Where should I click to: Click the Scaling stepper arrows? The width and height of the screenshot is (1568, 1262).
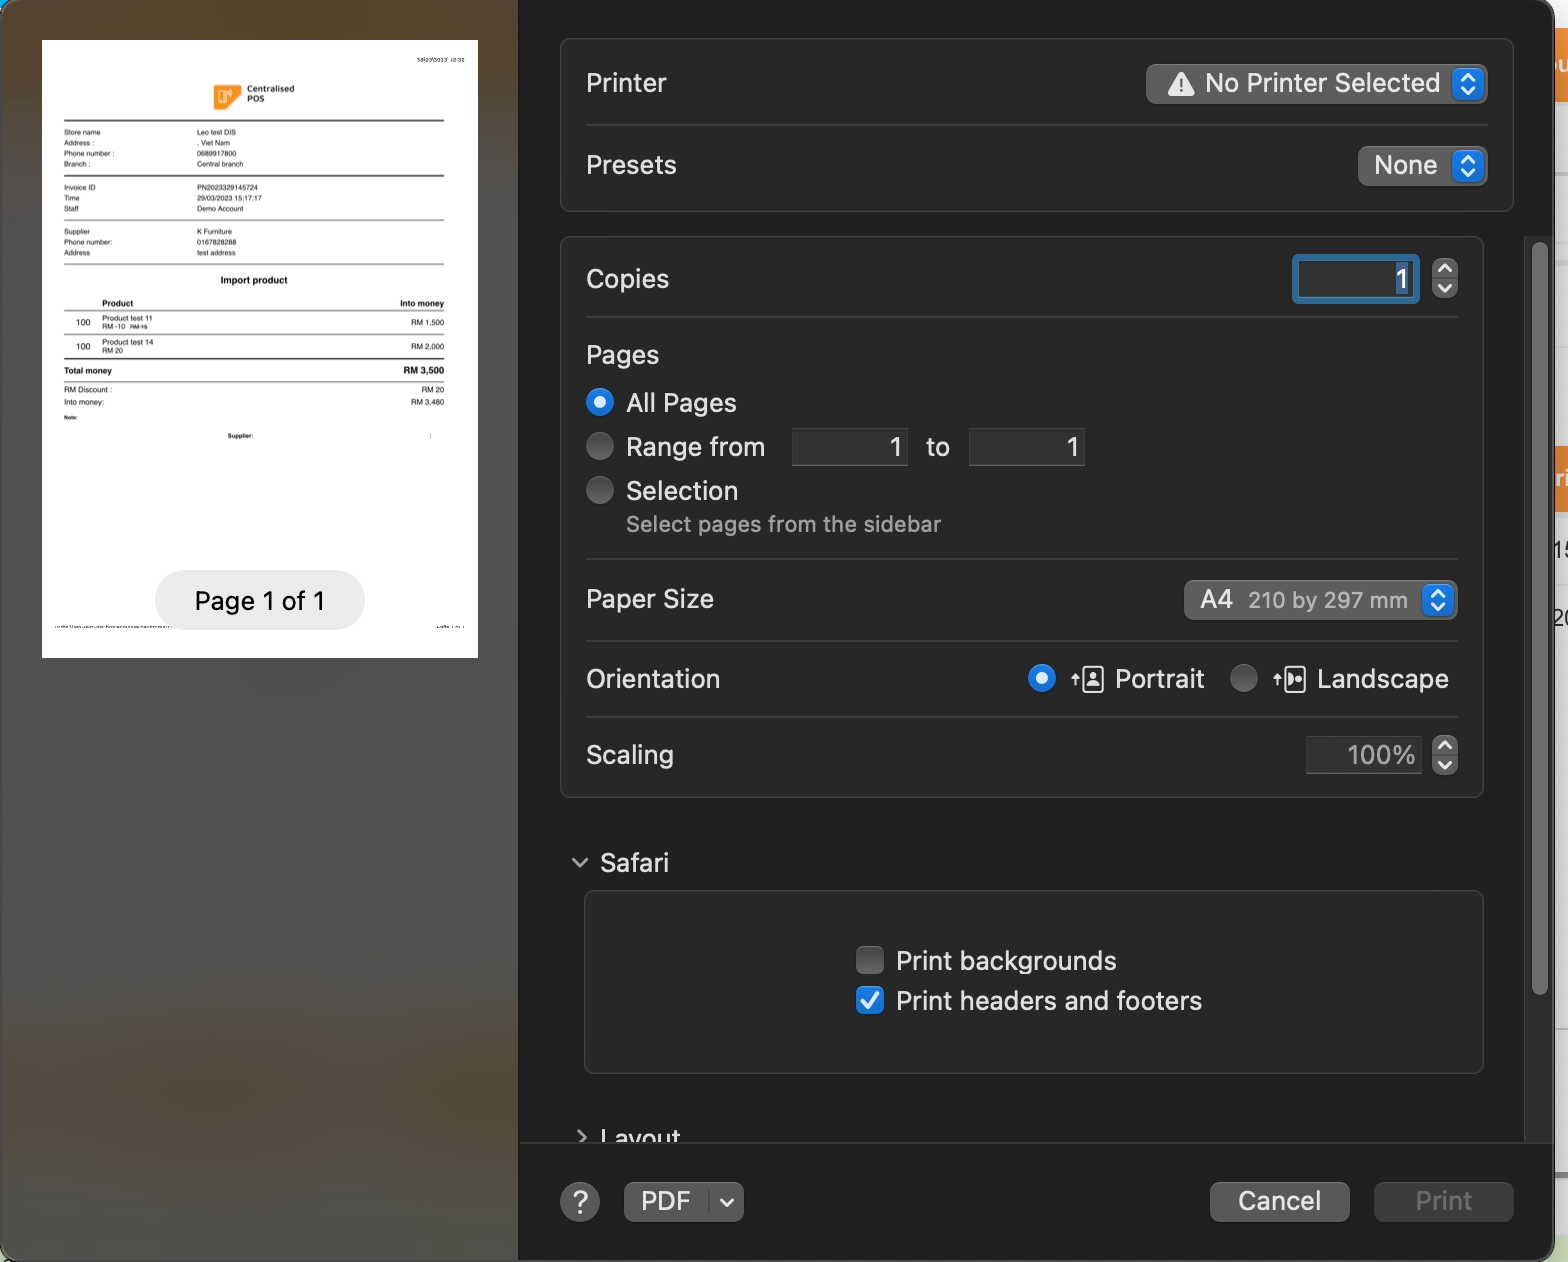[x=1444, y=755]
